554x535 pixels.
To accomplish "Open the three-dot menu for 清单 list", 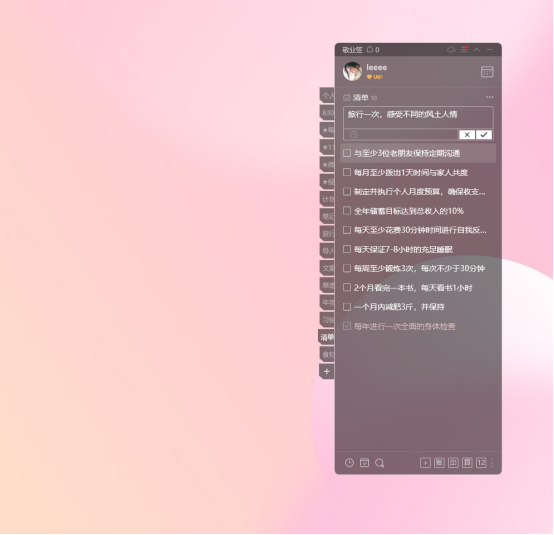I will [489, 97].
